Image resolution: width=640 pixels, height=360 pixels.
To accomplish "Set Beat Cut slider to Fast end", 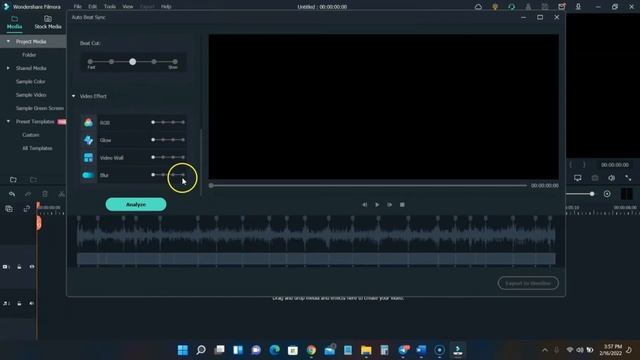I will (x=91, y=62).
